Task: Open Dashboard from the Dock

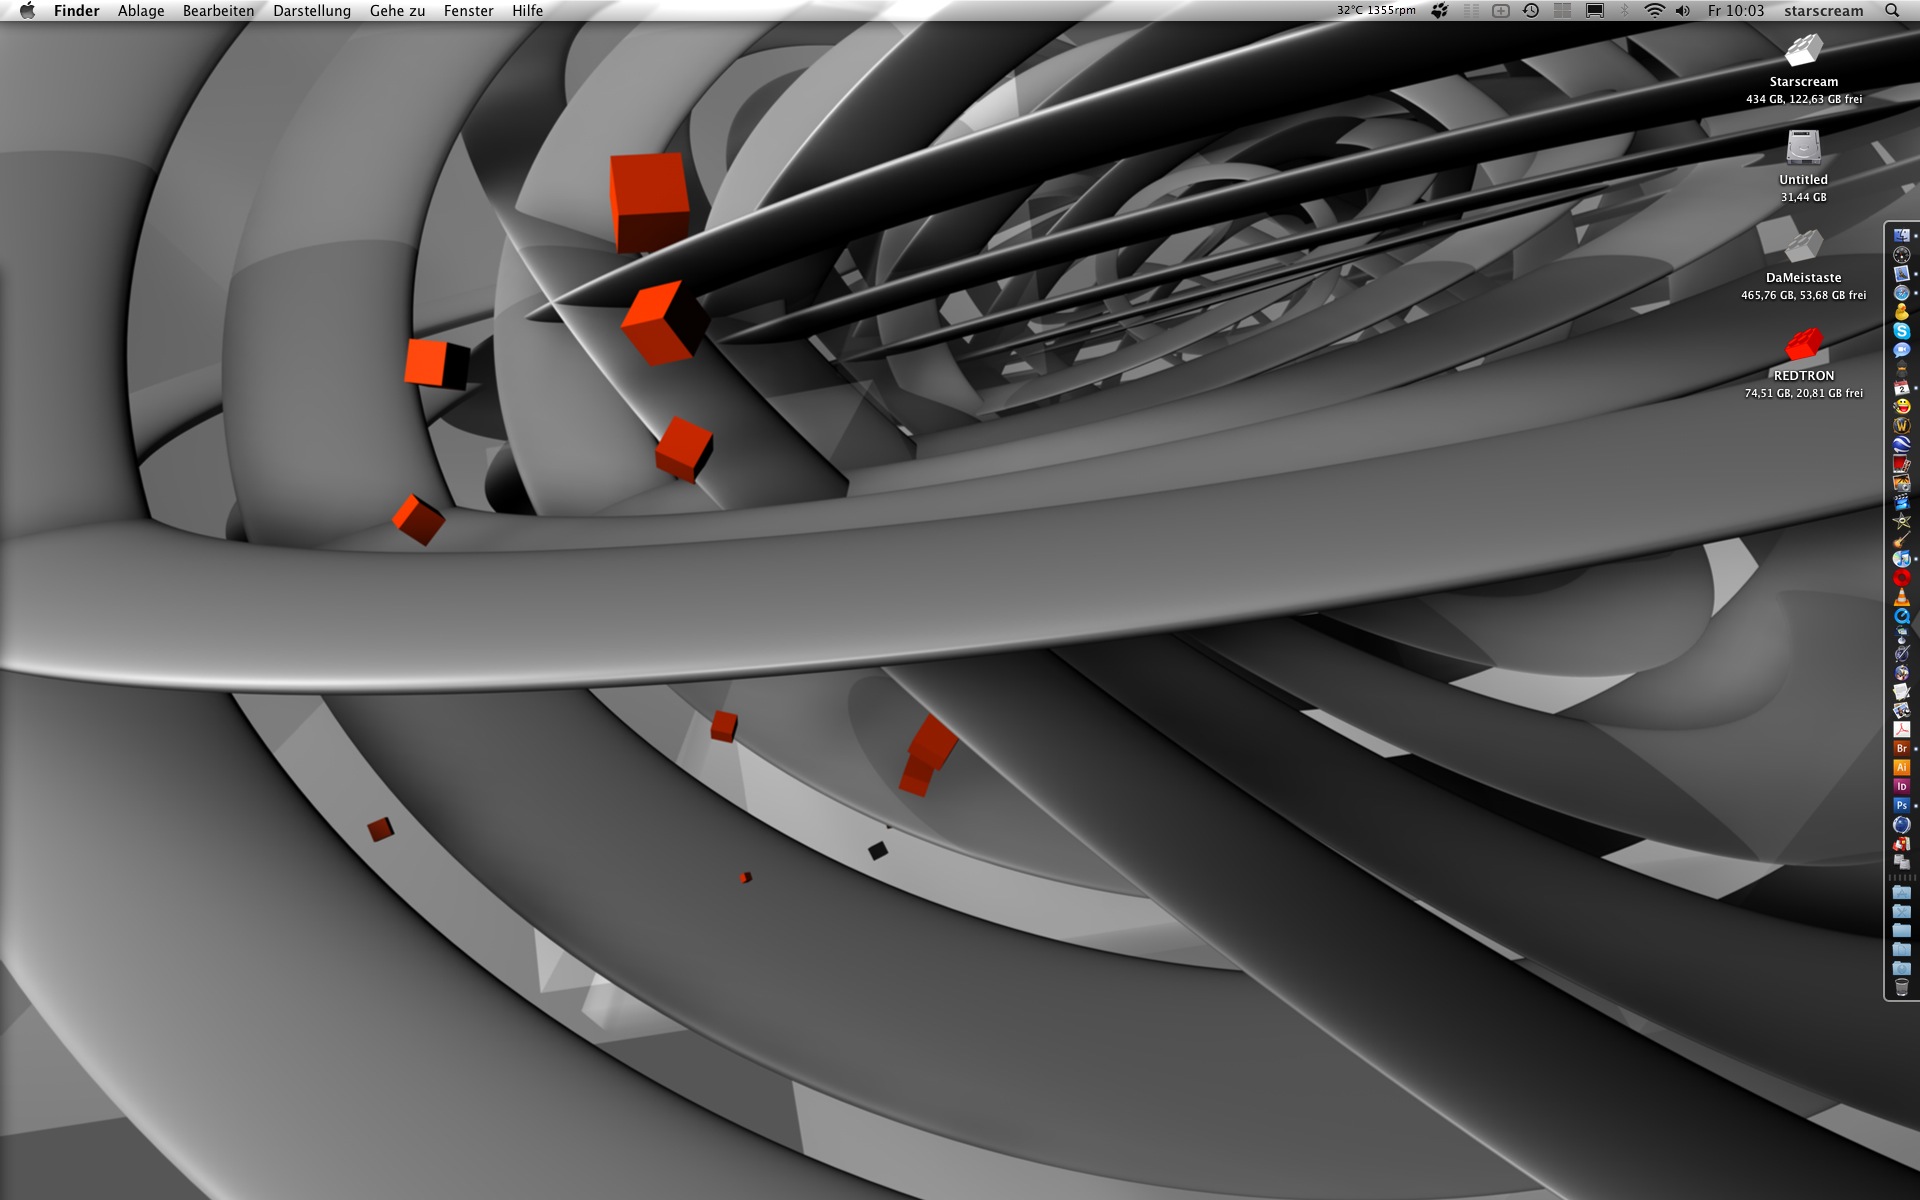Action: tap(1902, 254)
